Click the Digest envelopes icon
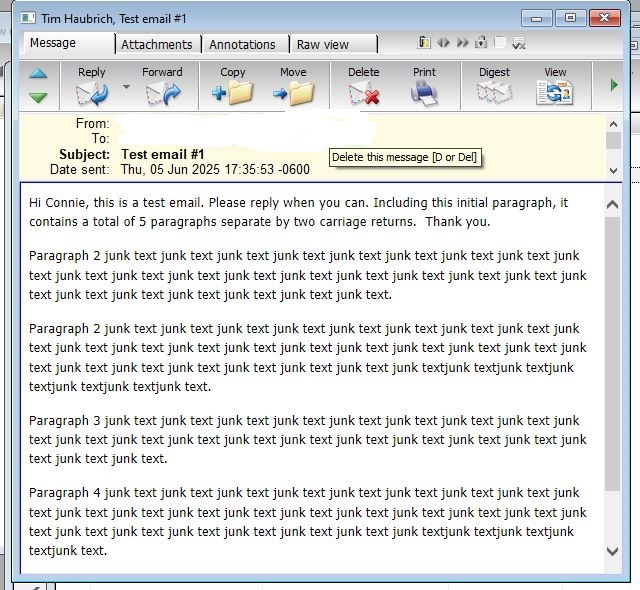The height and width of the screenshot is (590, 640). pyautogui.click(x=494, y=93)
